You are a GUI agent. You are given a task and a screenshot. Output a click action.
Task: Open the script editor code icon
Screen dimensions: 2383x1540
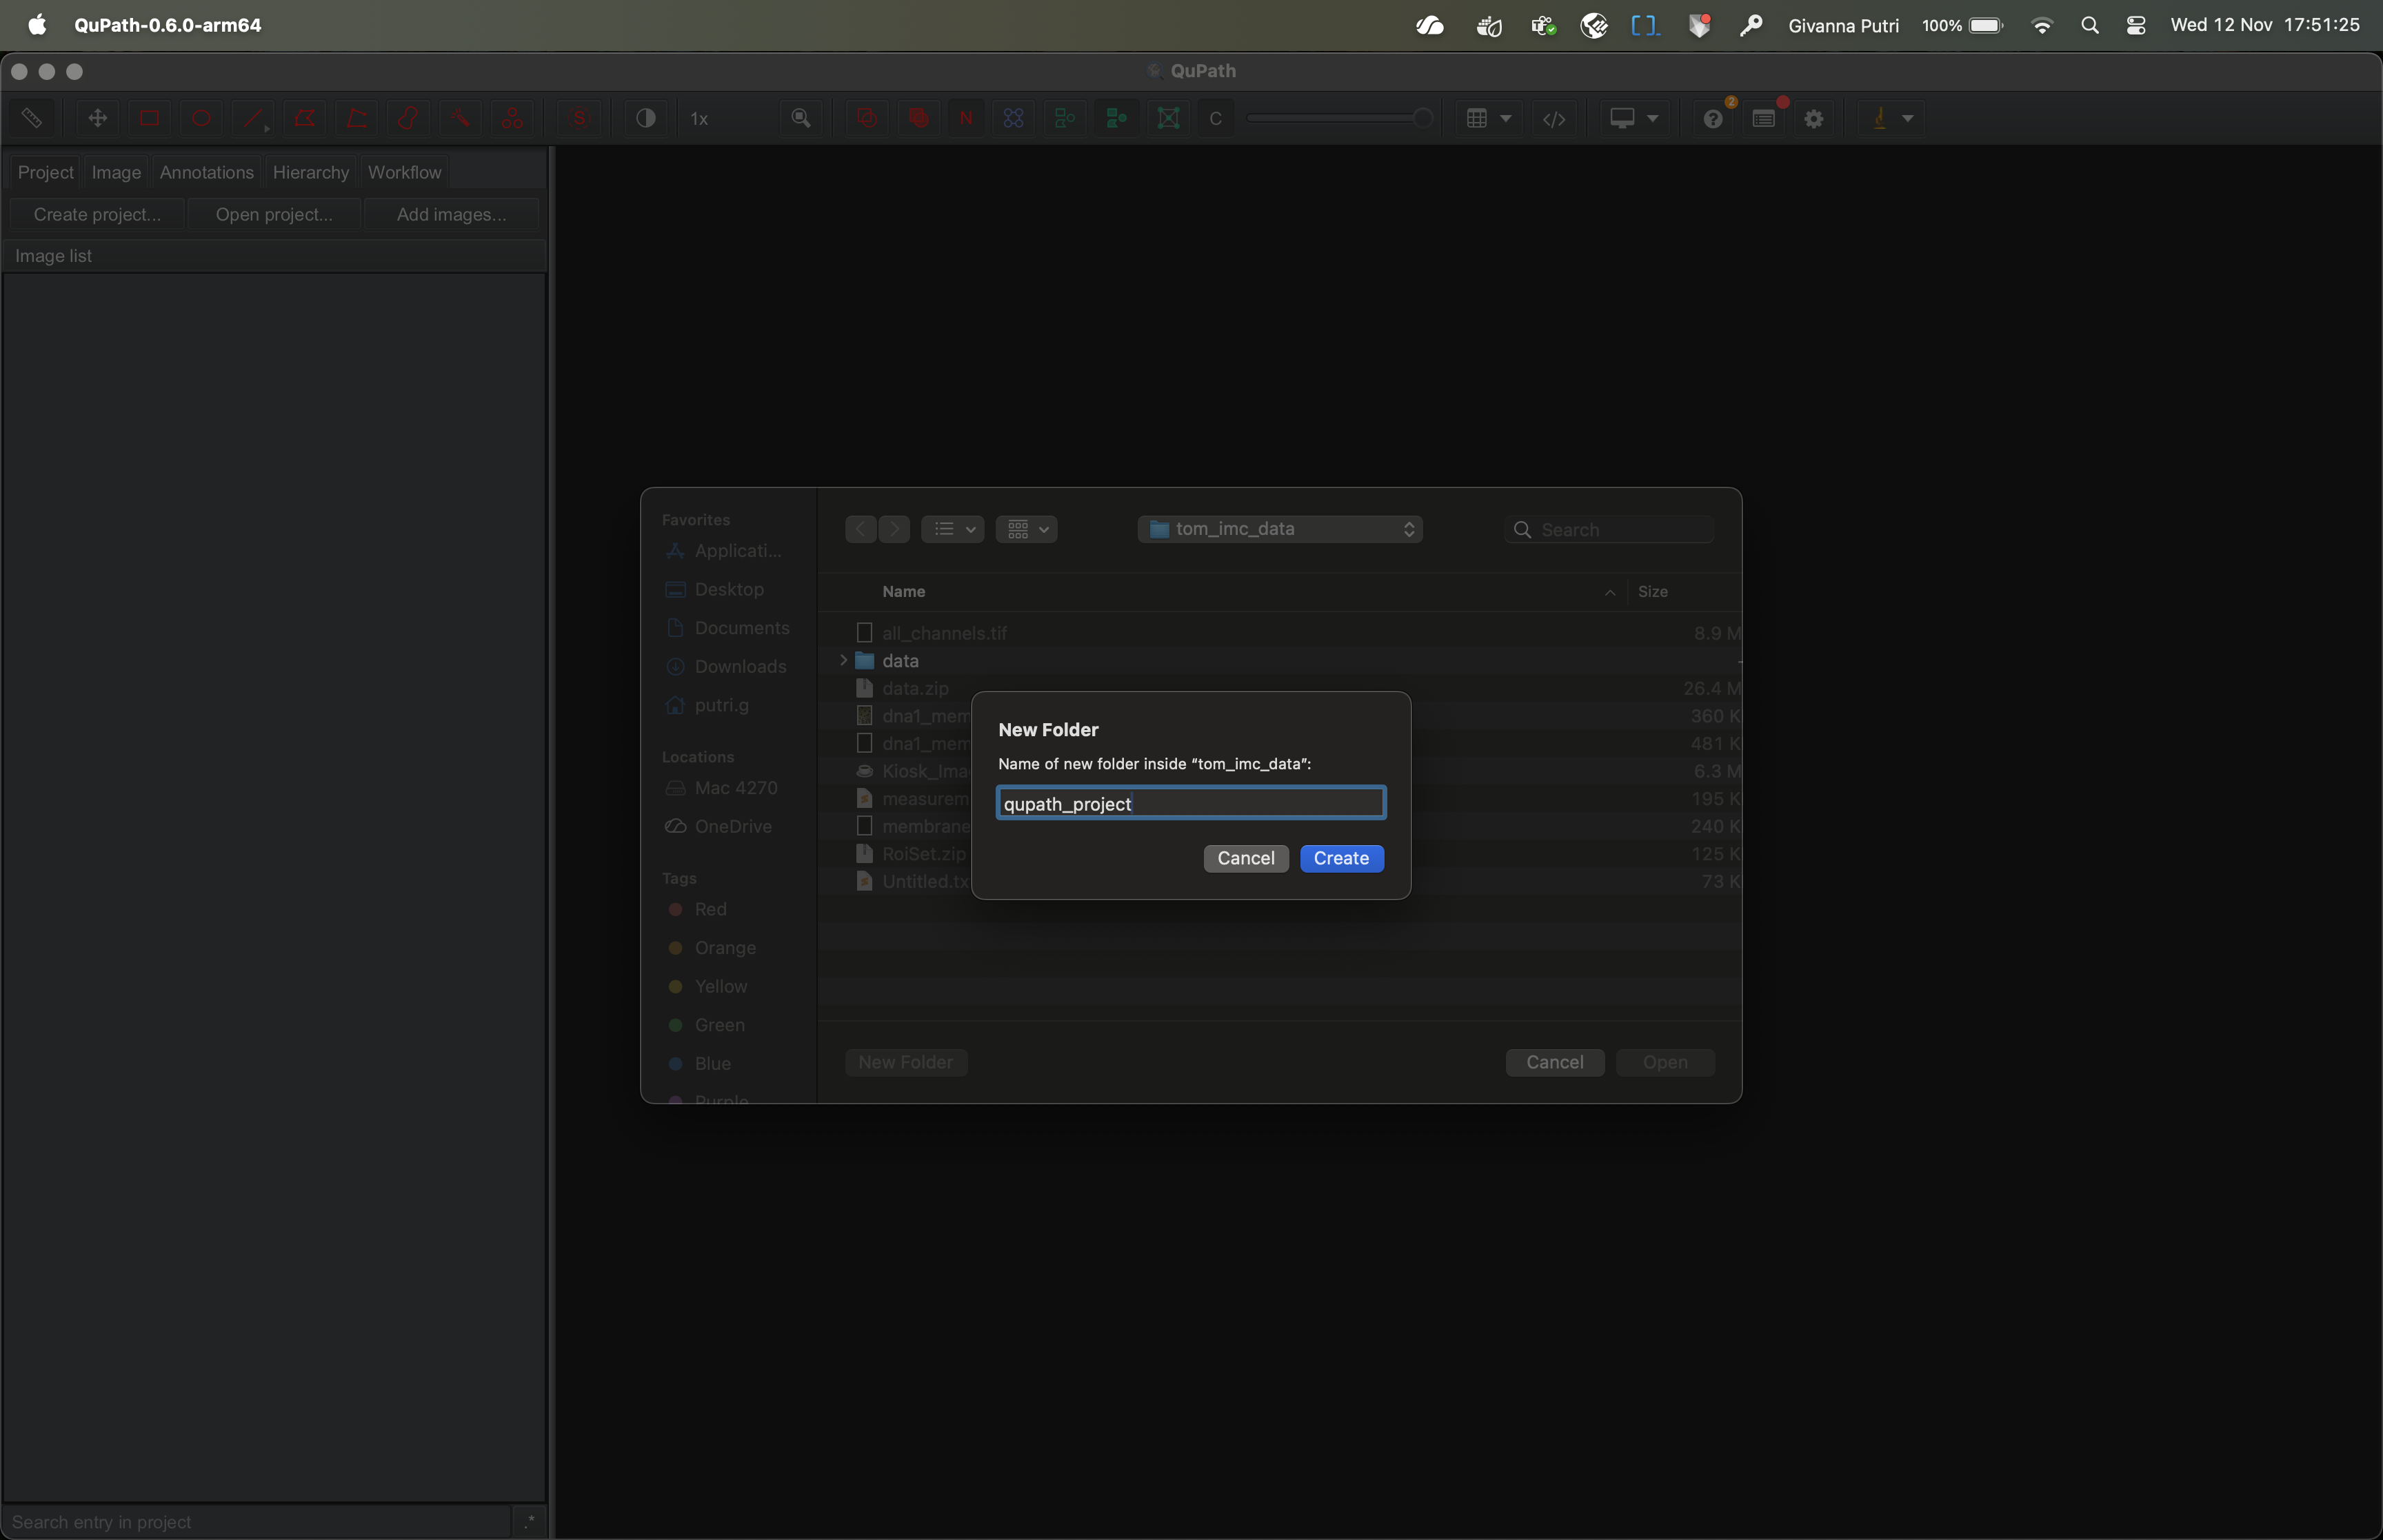1554,118
